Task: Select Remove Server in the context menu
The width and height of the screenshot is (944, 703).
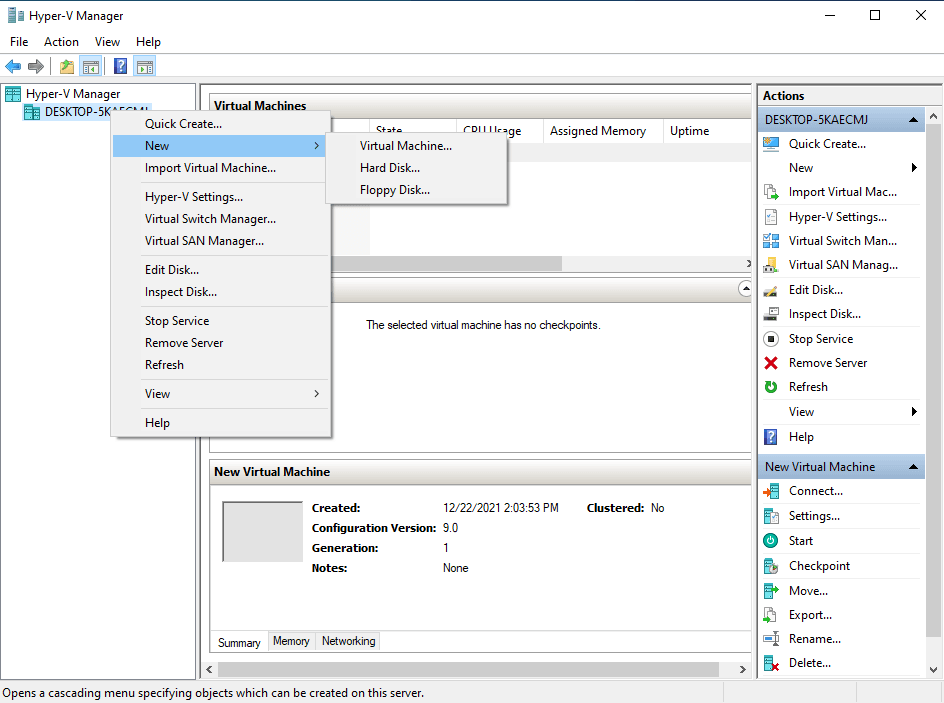Action: [221, 343]
